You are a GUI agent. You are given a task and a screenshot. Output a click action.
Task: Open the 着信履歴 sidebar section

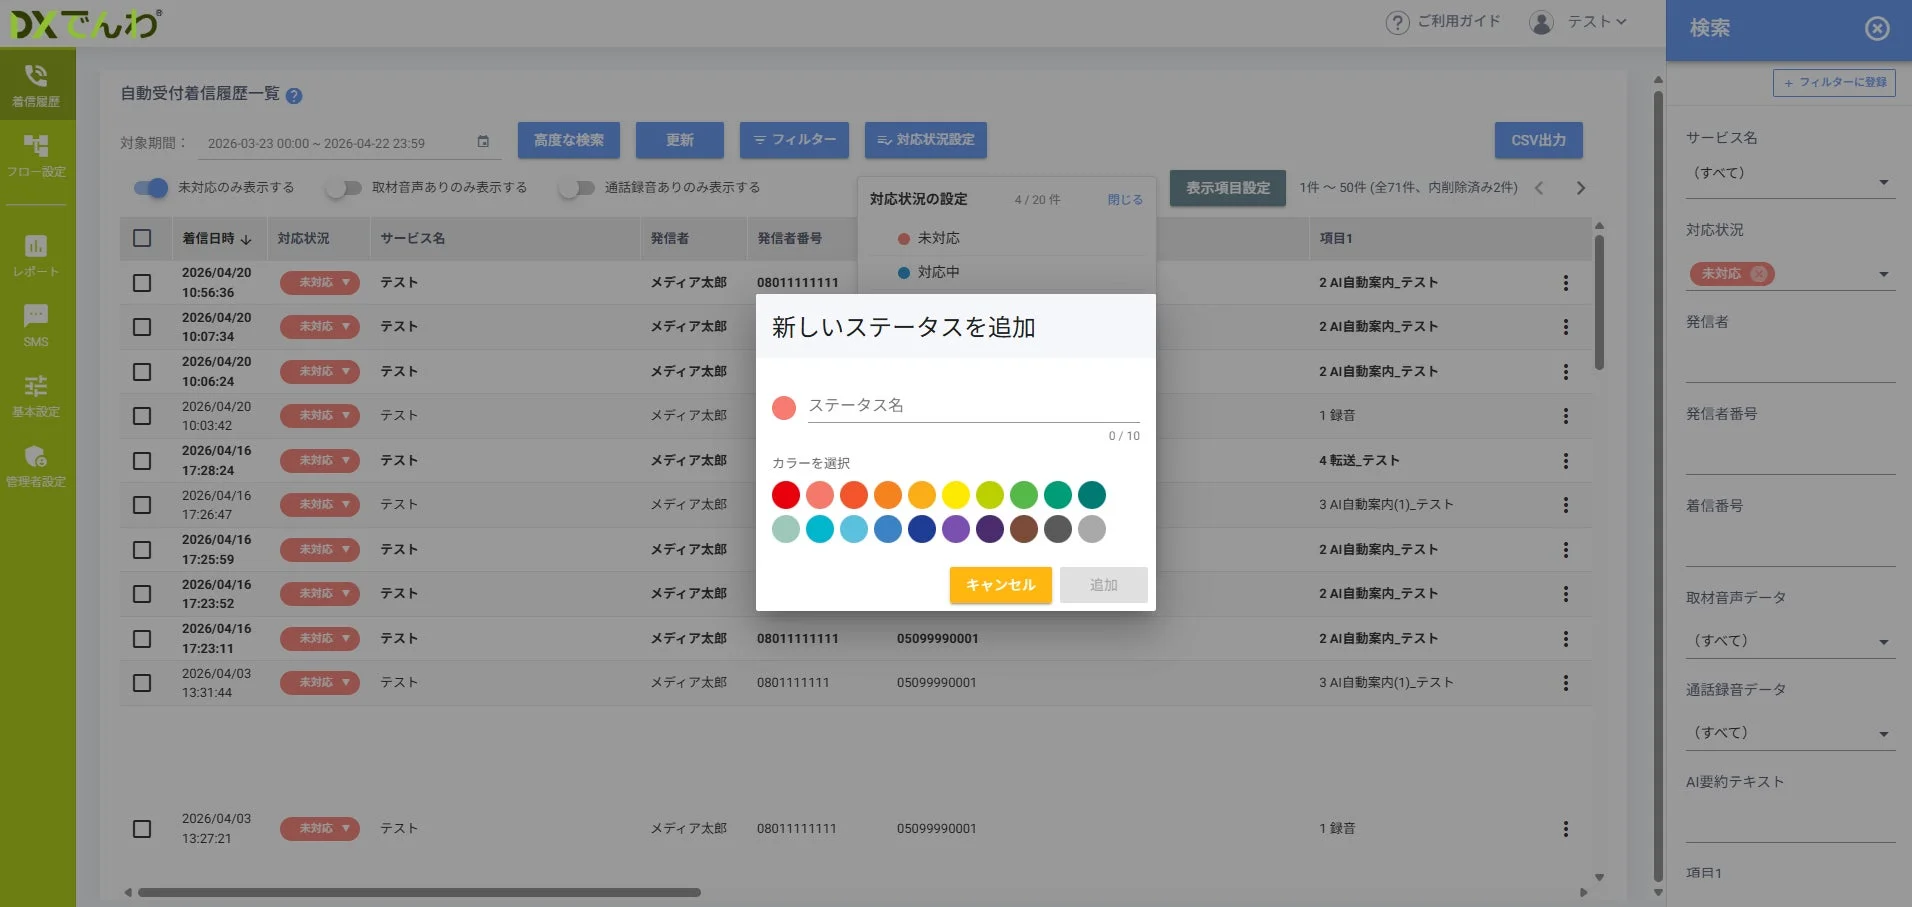pyautogui.click(x=37, y=85)
